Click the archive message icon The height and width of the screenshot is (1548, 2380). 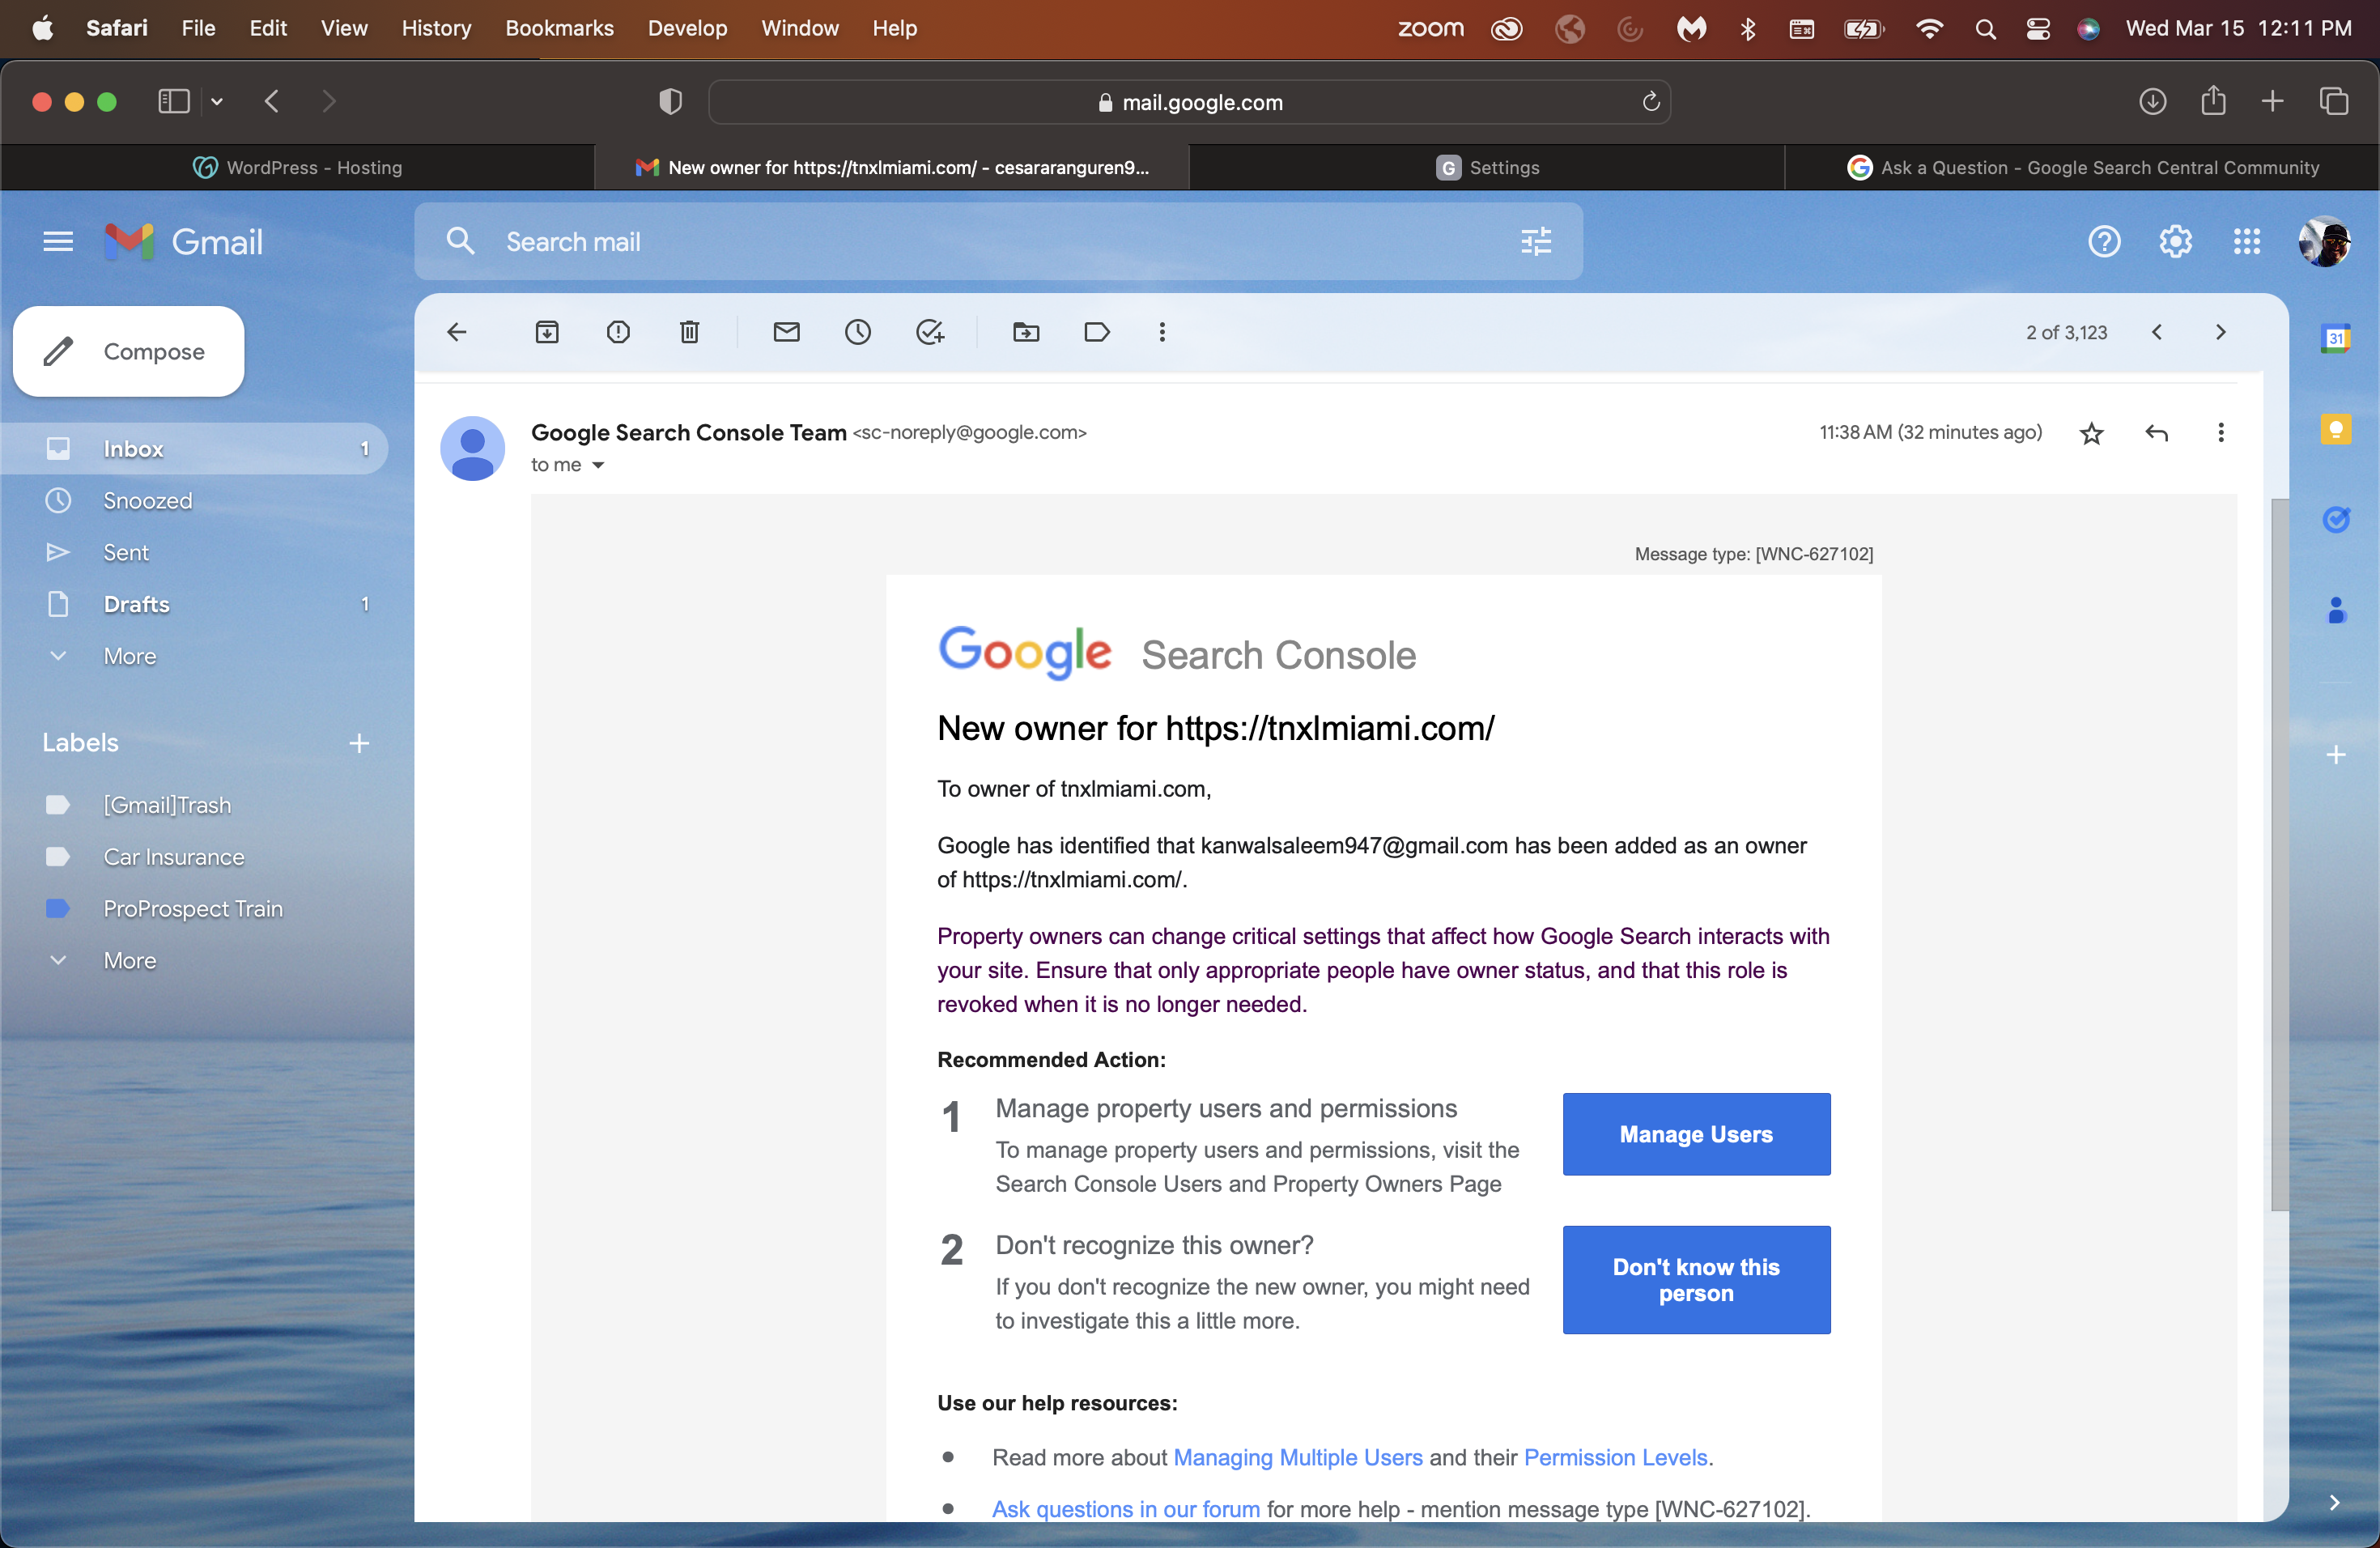[550, 331]
